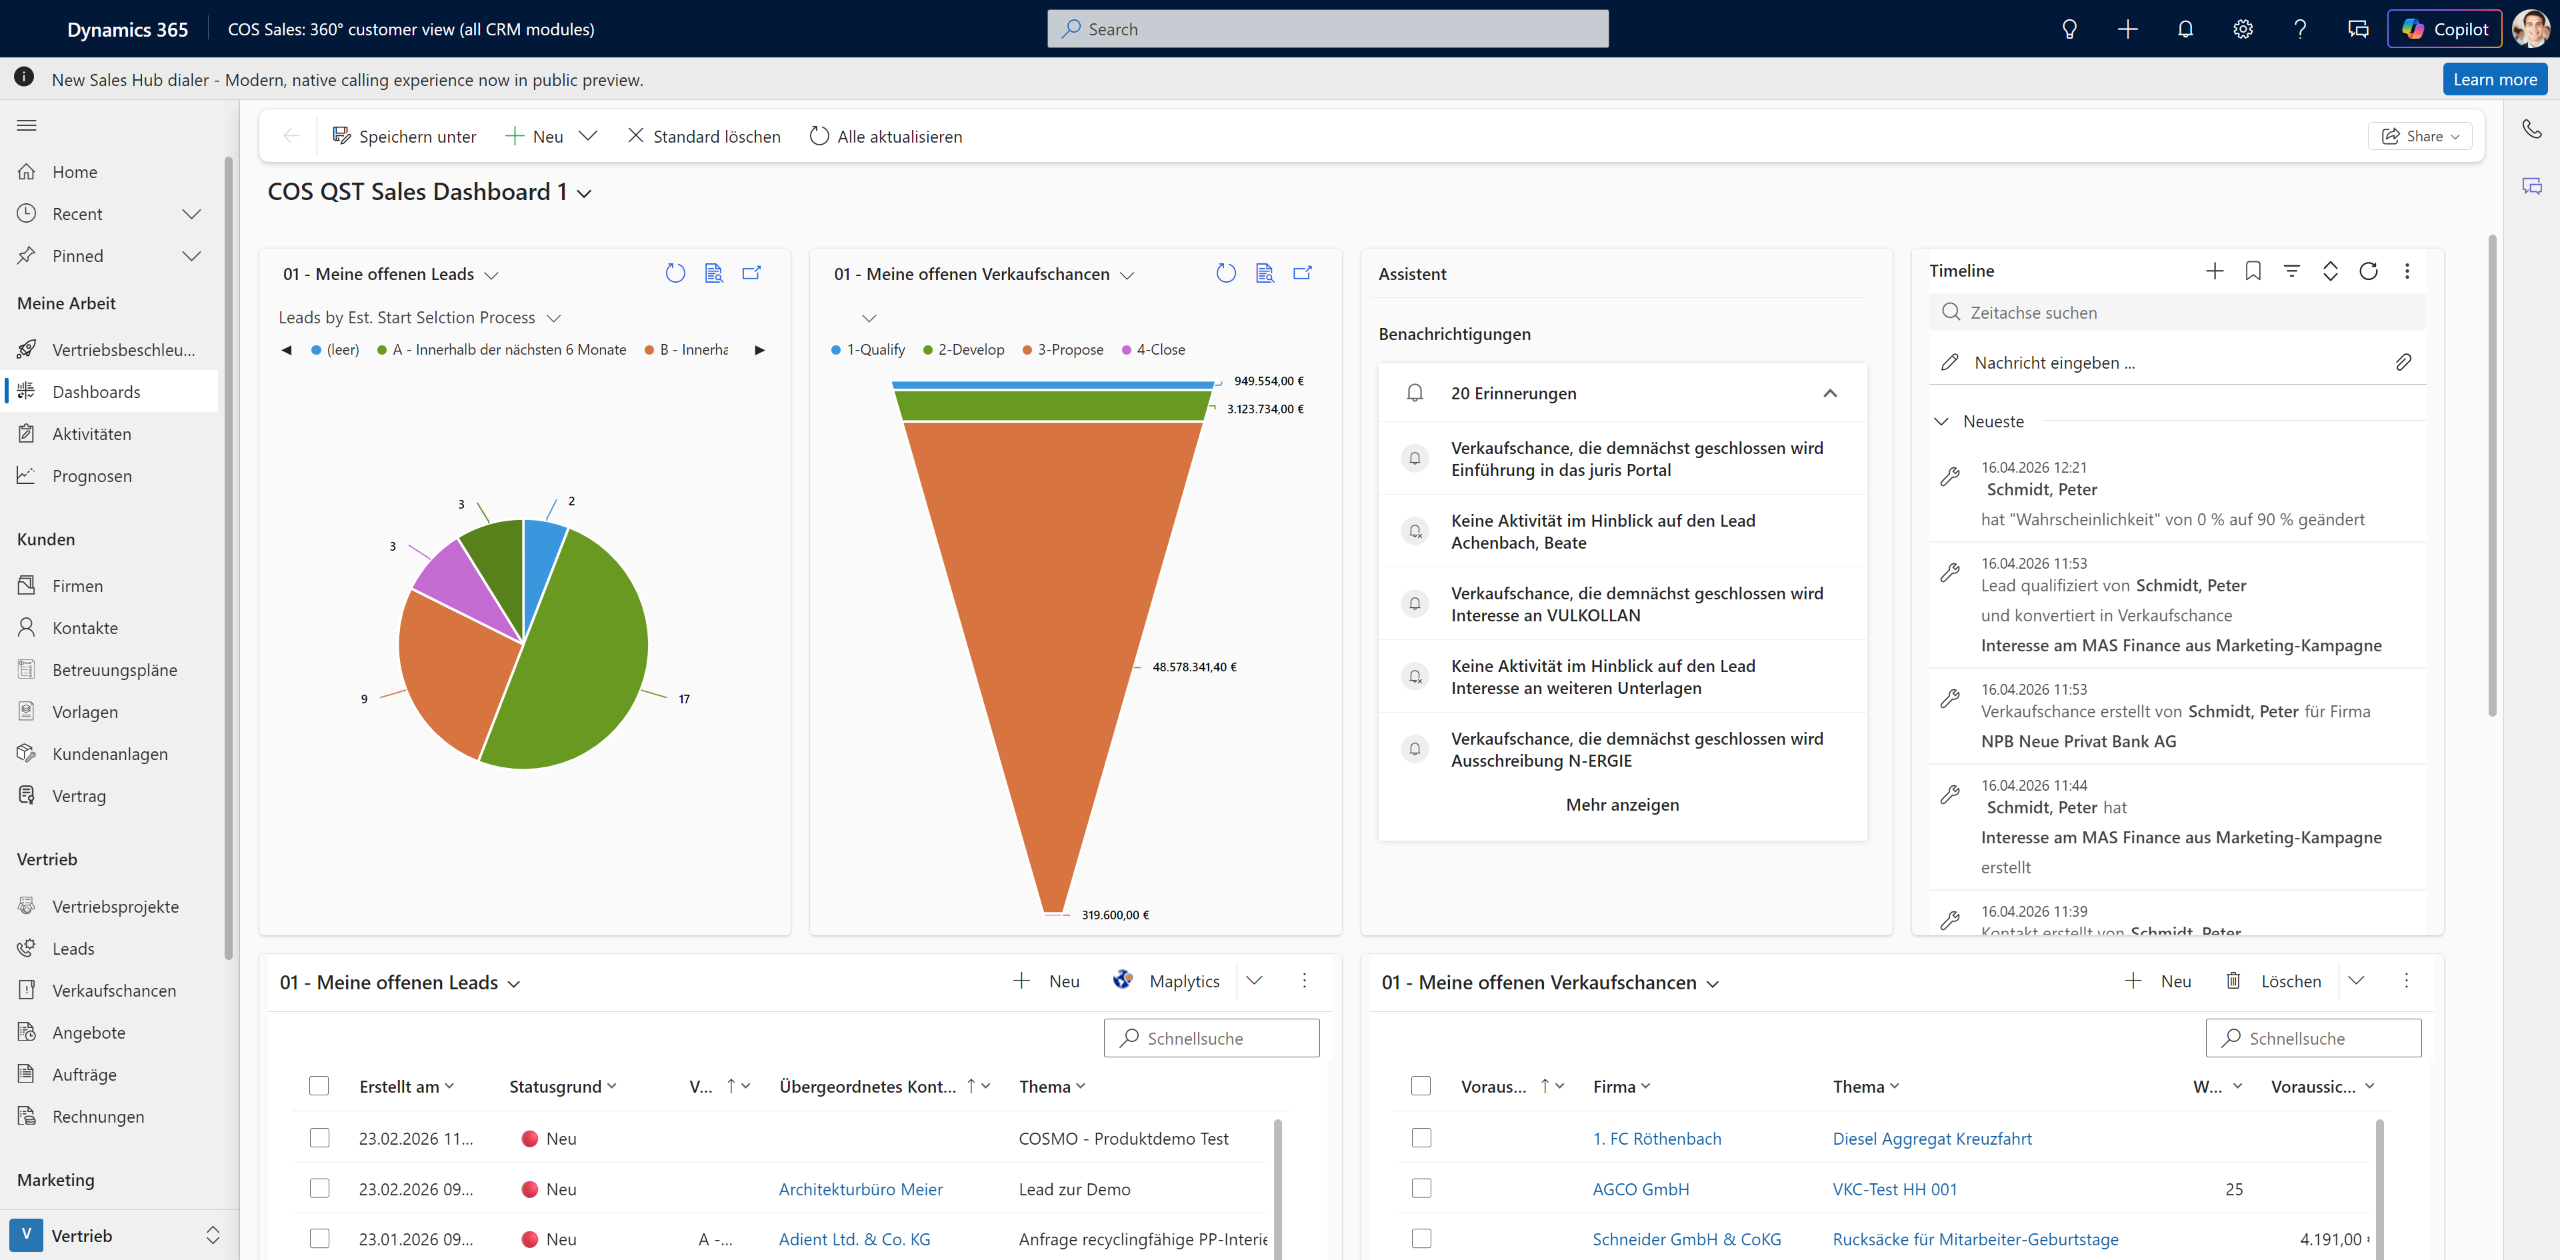The image size is (2560, 1260).
Task: View records of the Meine offenen Leads chart
Action: pyautogui.click(x=714, y=273)
